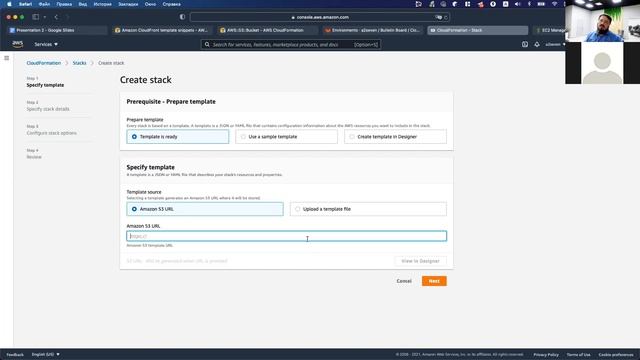Go to Stacks breadcrumb link
The image size is (640, 360).
(79, 63)
